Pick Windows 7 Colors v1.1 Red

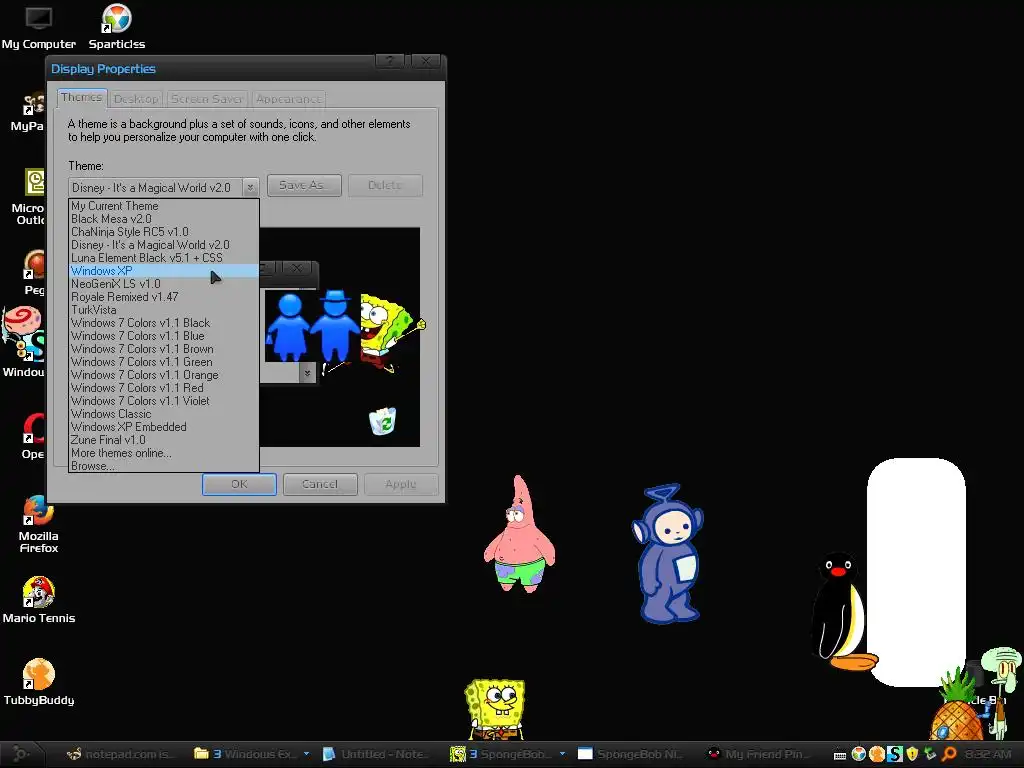tap(163, 388)
